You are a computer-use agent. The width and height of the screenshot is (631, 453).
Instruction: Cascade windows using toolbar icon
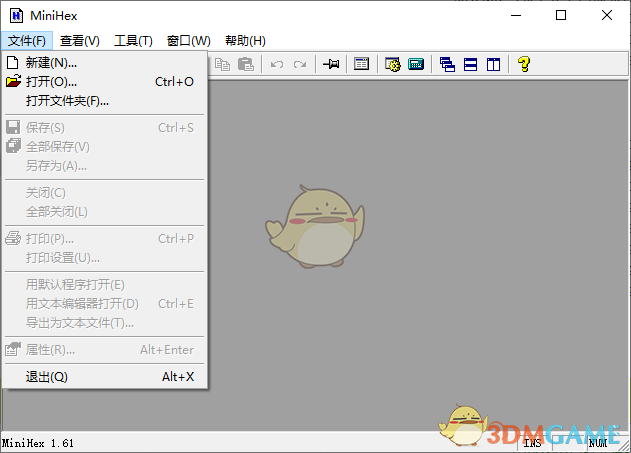click(x=447, y=64)
